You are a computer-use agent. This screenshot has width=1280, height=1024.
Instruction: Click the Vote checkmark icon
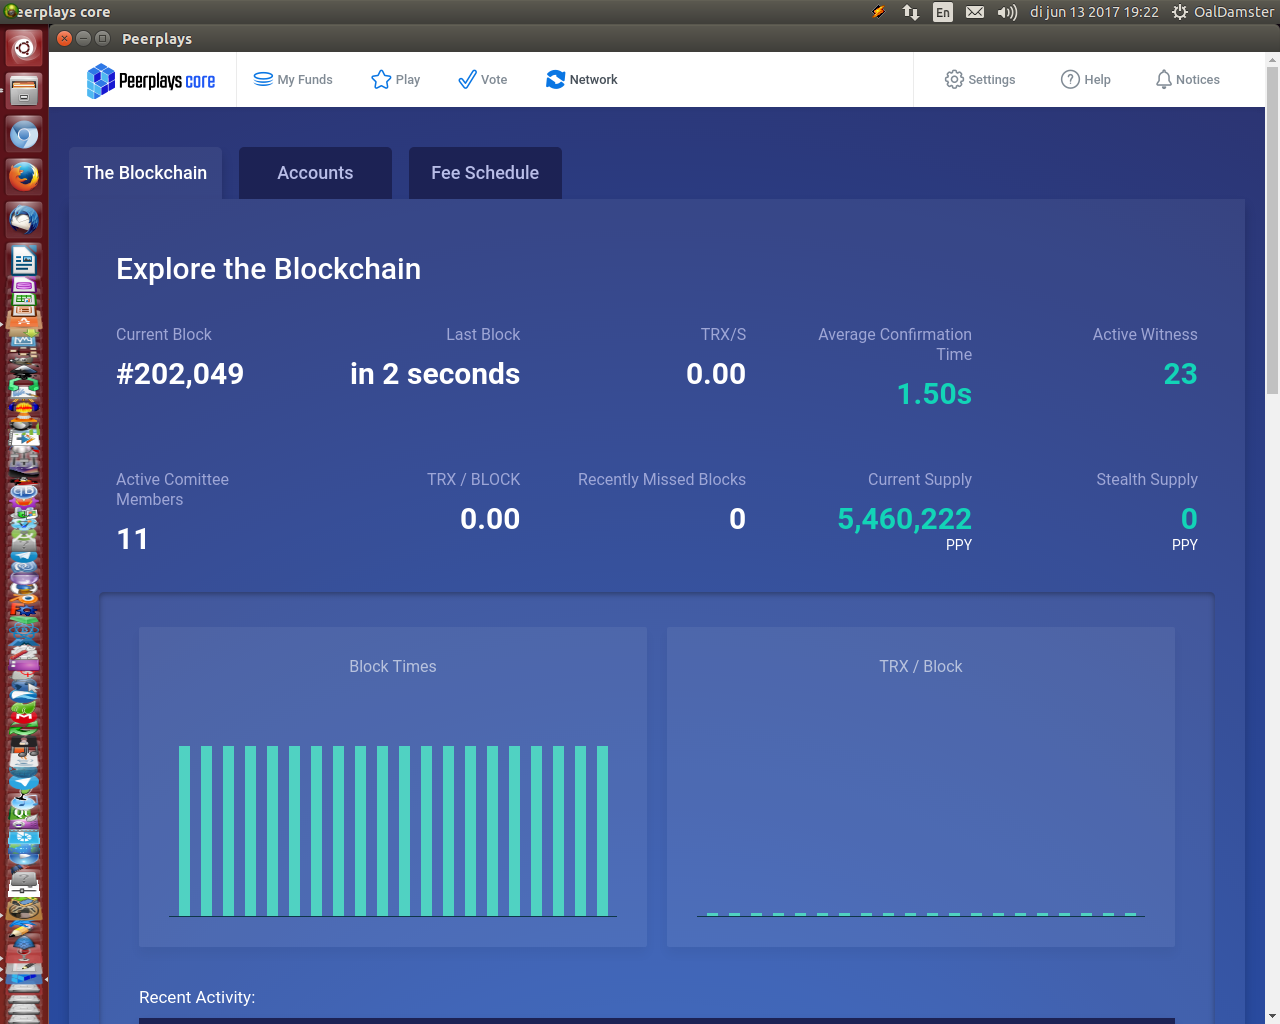click(467, 79)
